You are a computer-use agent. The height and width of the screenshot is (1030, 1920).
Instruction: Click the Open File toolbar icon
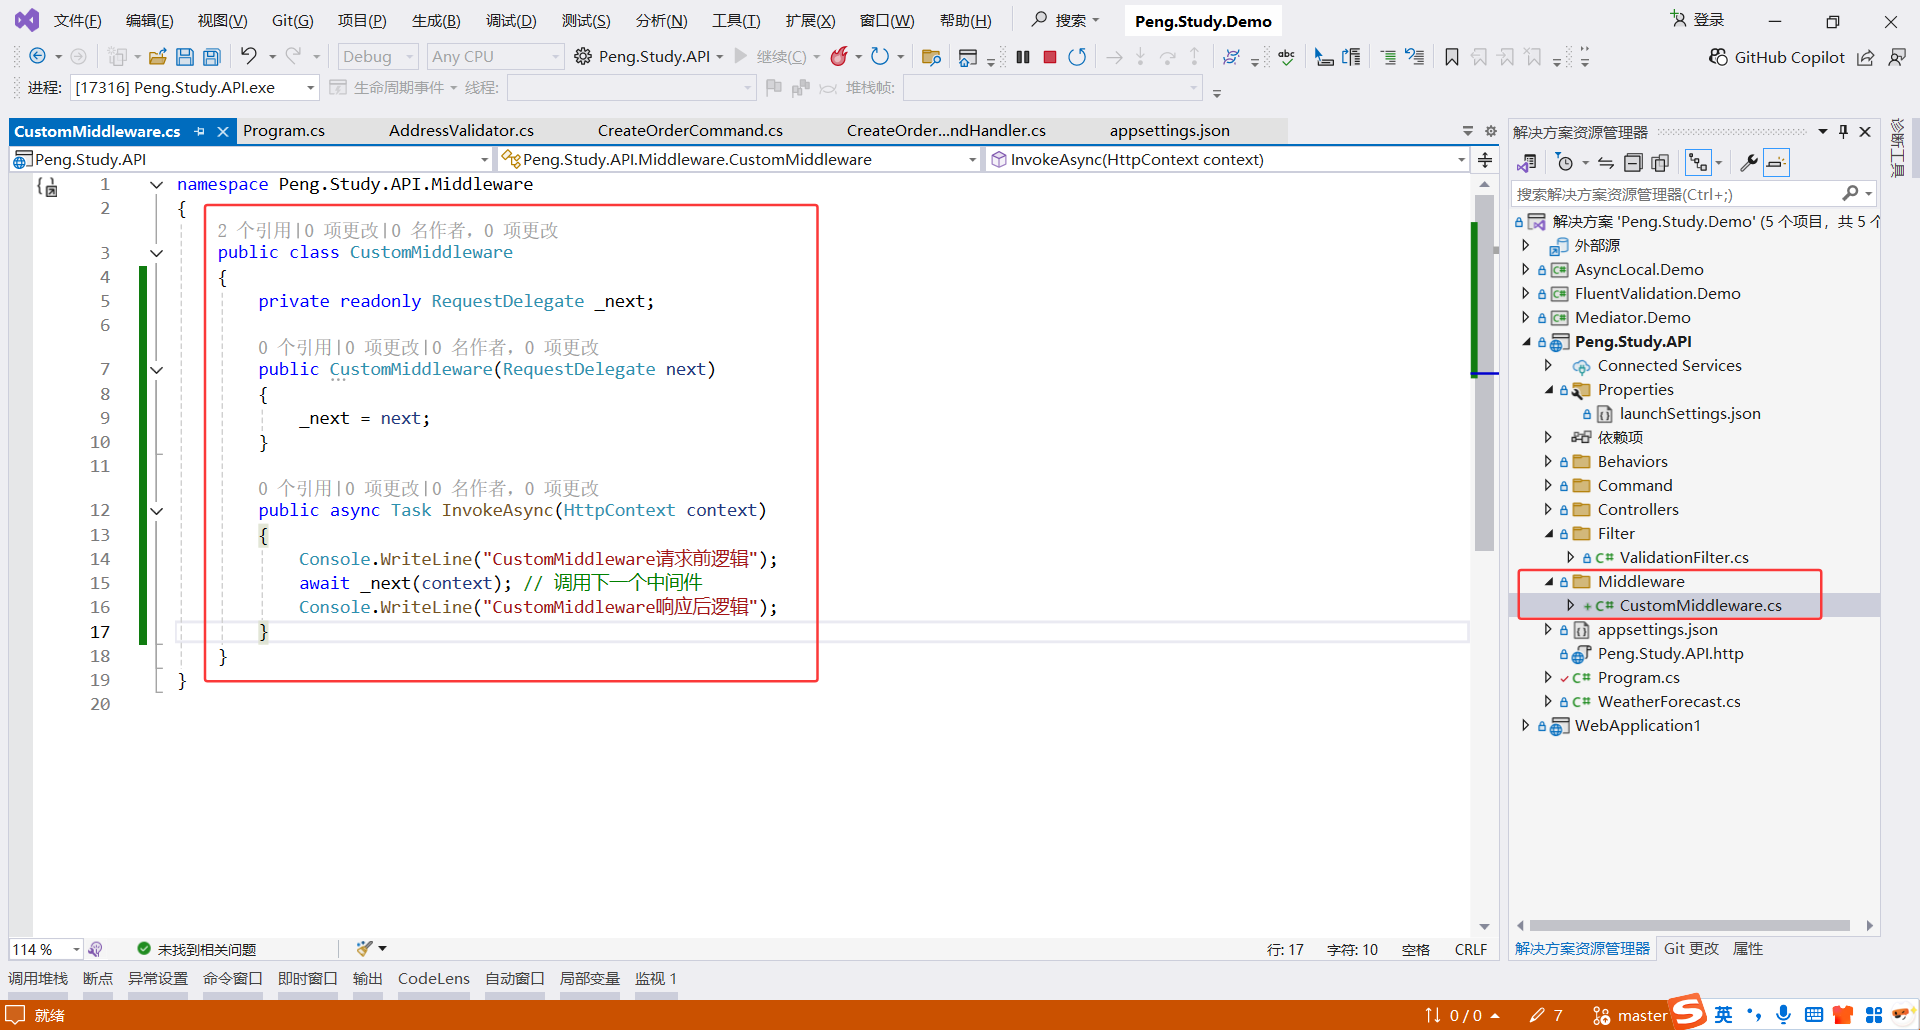pos(157,57)
